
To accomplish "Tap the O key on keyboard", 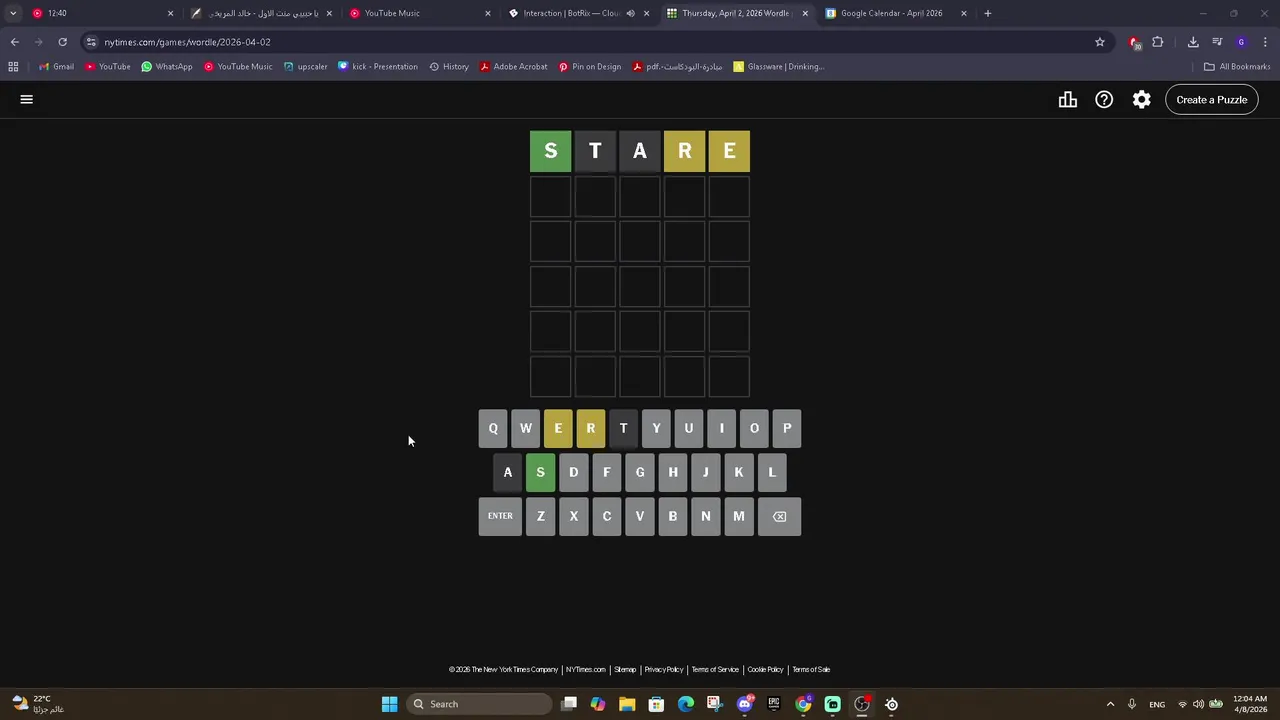I will (x=754, y=428).
